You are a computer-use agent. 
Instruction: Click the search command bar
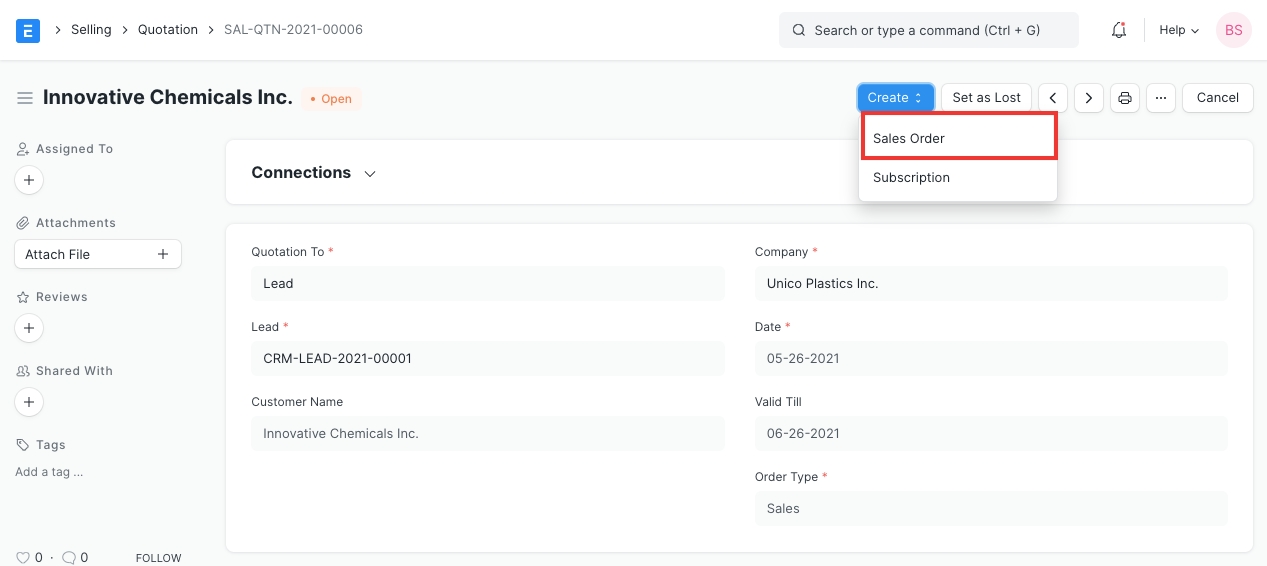pos(928,30)
